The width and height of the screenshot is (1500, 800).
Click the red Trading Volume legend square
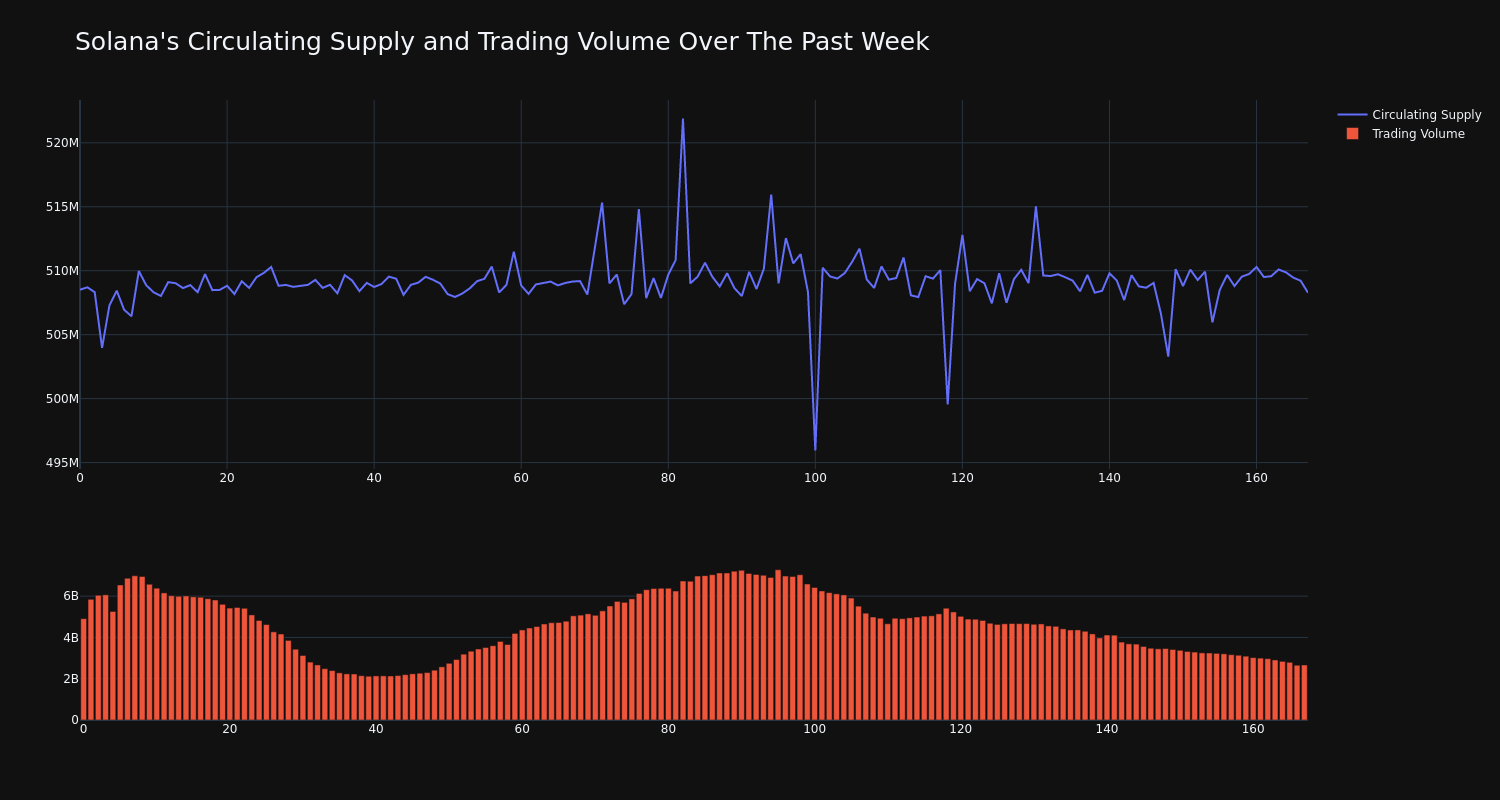[x=1352, y=134]
